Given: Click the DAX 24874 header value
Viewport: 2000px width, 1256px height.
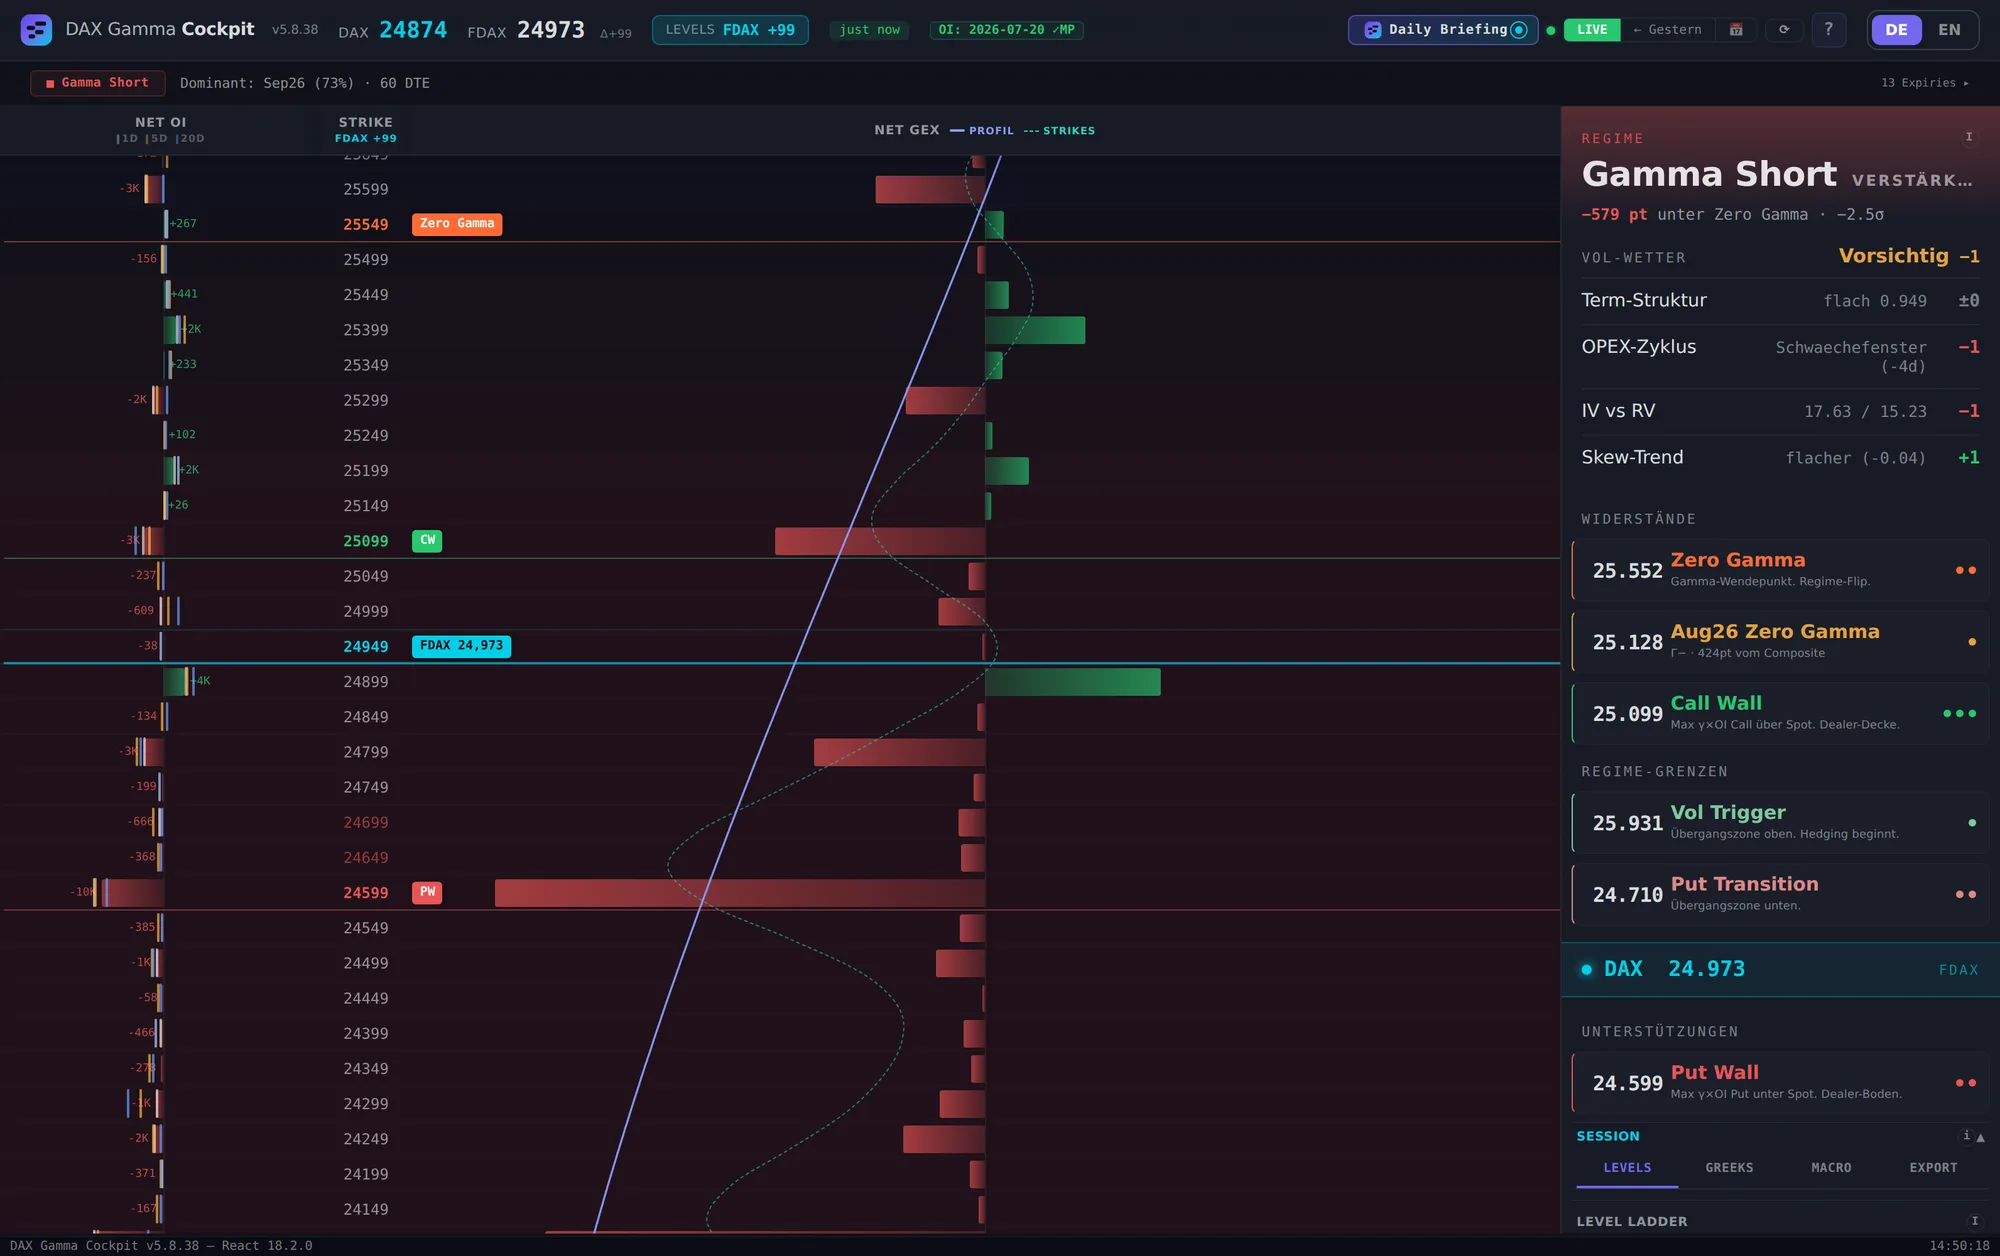Looking at the screenshot, I should (413, 30).
